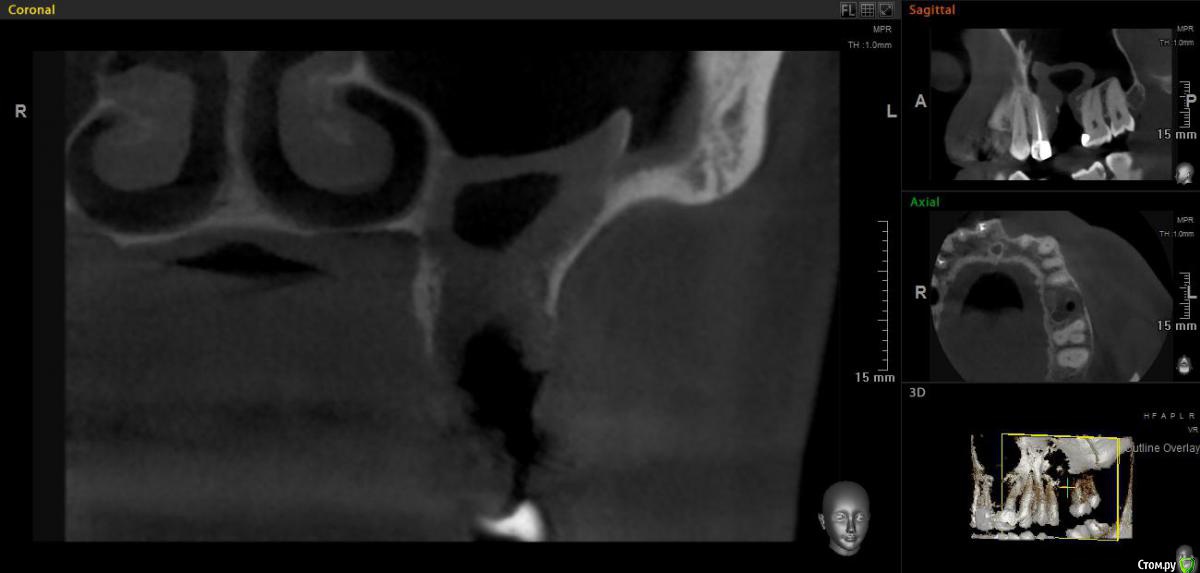Click the 3D panel title
1200x573 pixels.
pos(916,392)
